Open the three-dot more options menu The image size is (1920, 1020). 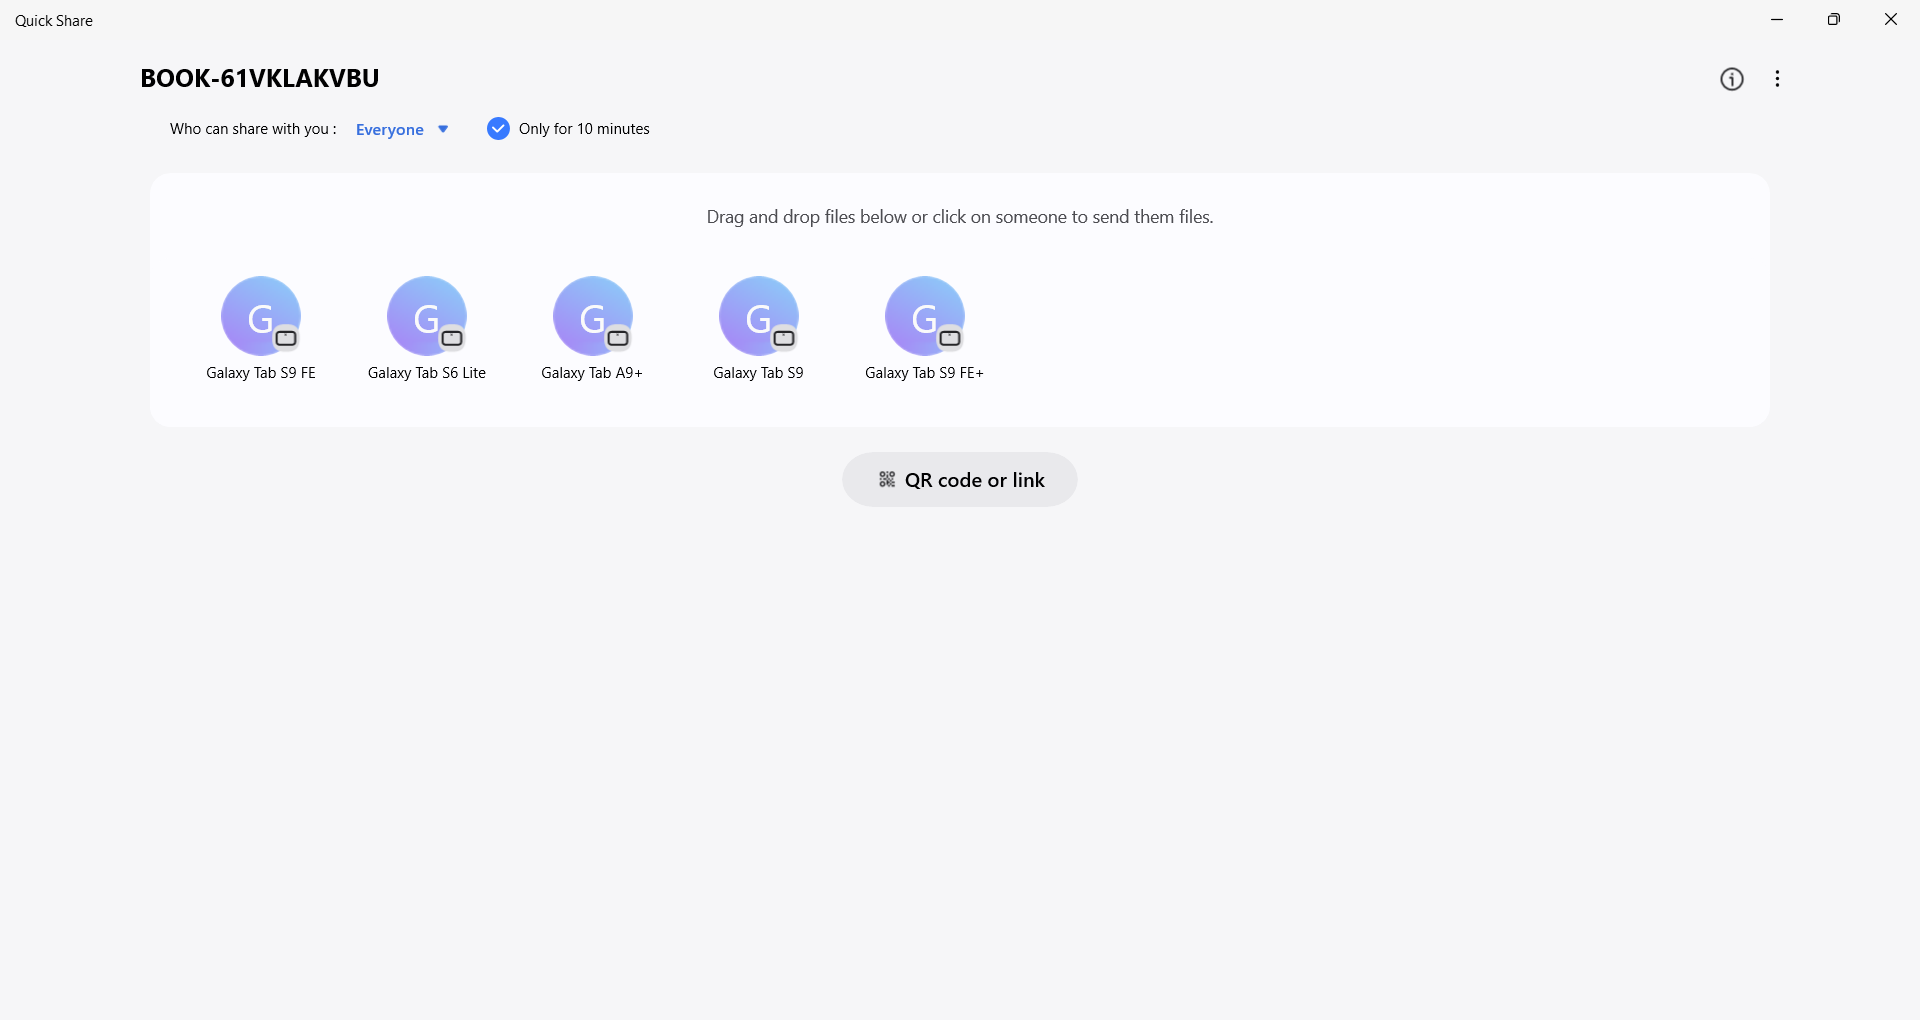click(x=1777, y=79)
